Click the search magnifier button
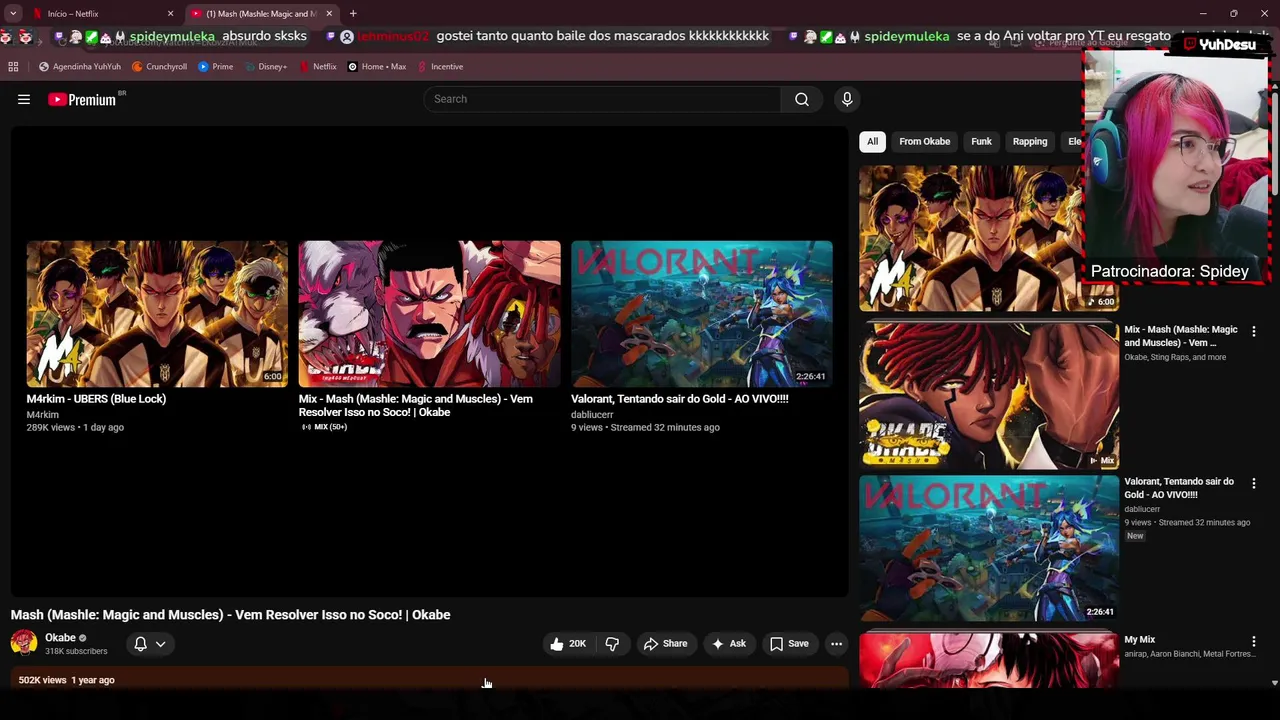1280x720 pixels. 802,99
